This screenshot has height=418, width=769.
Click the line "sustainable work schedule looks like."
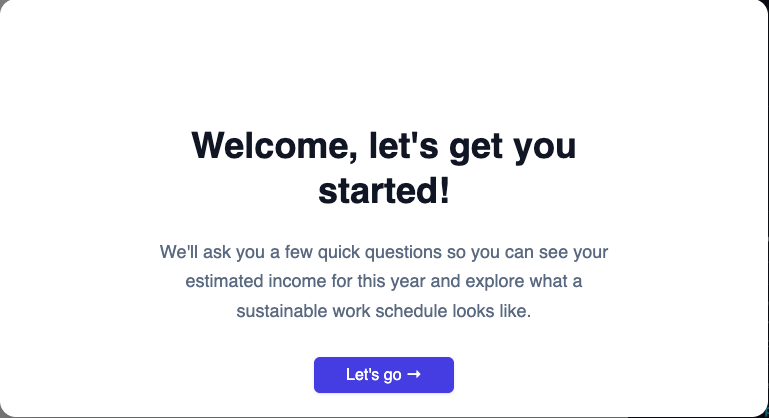pos(384,311)
